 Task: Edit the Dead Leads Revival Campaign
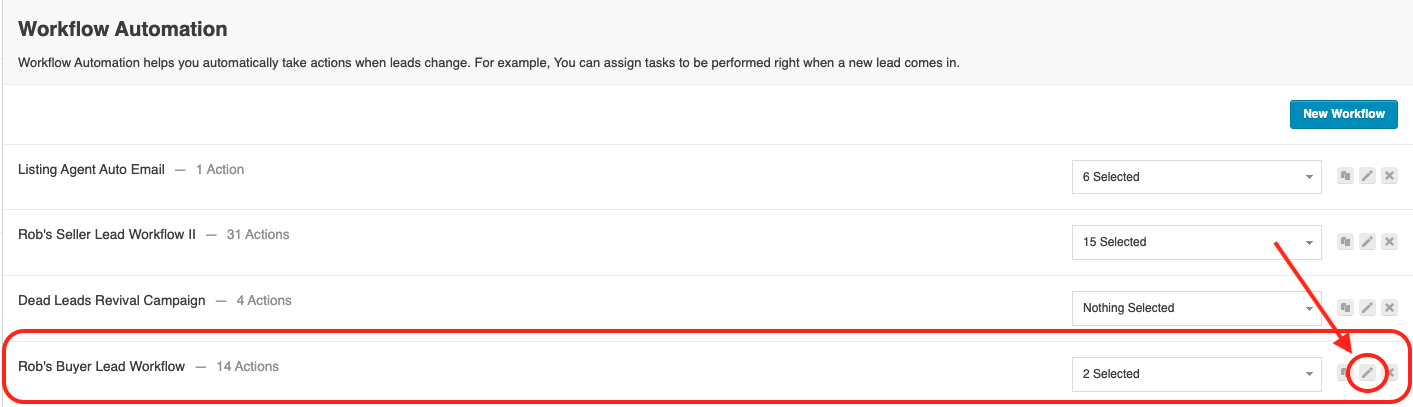coord(1368,308)
